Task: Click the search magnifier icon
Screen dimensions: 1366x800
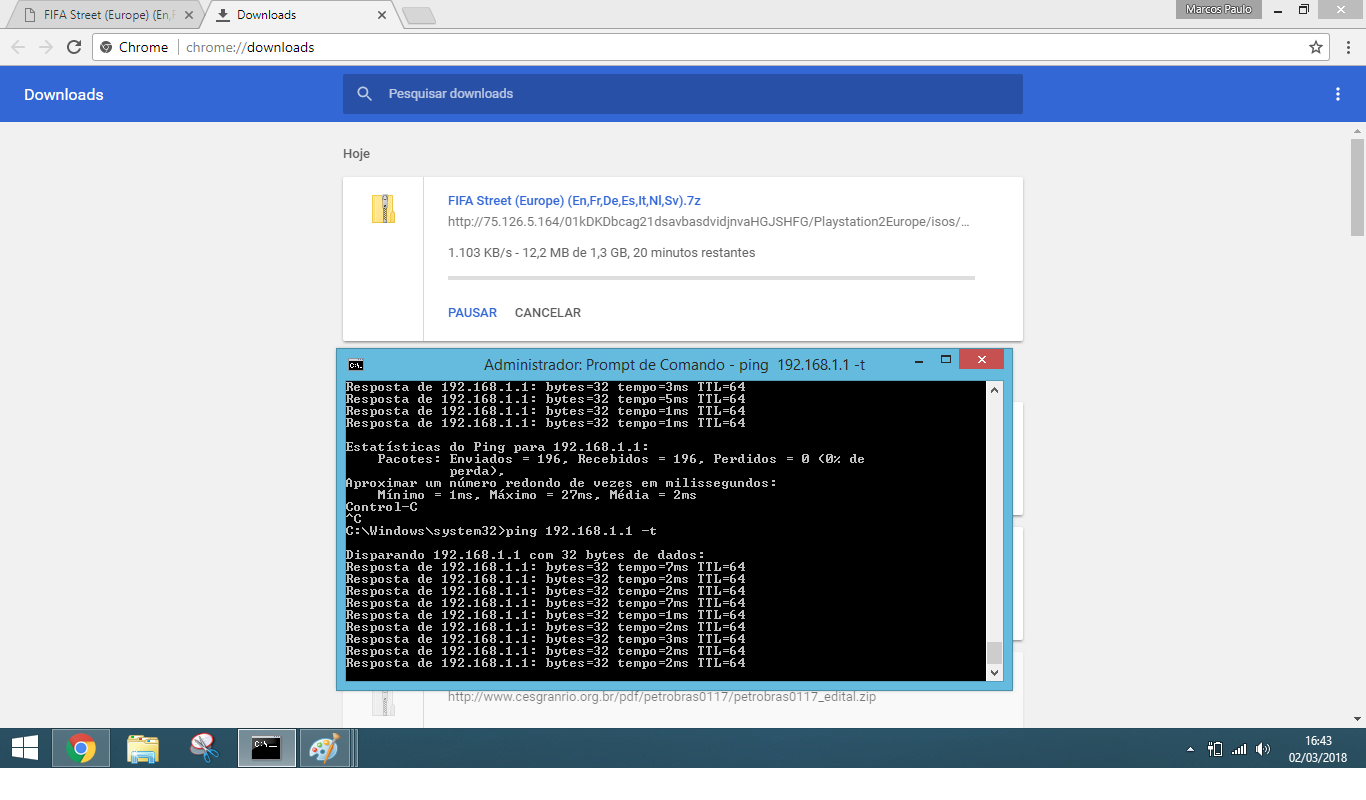Action: click(x=365, y=94)
